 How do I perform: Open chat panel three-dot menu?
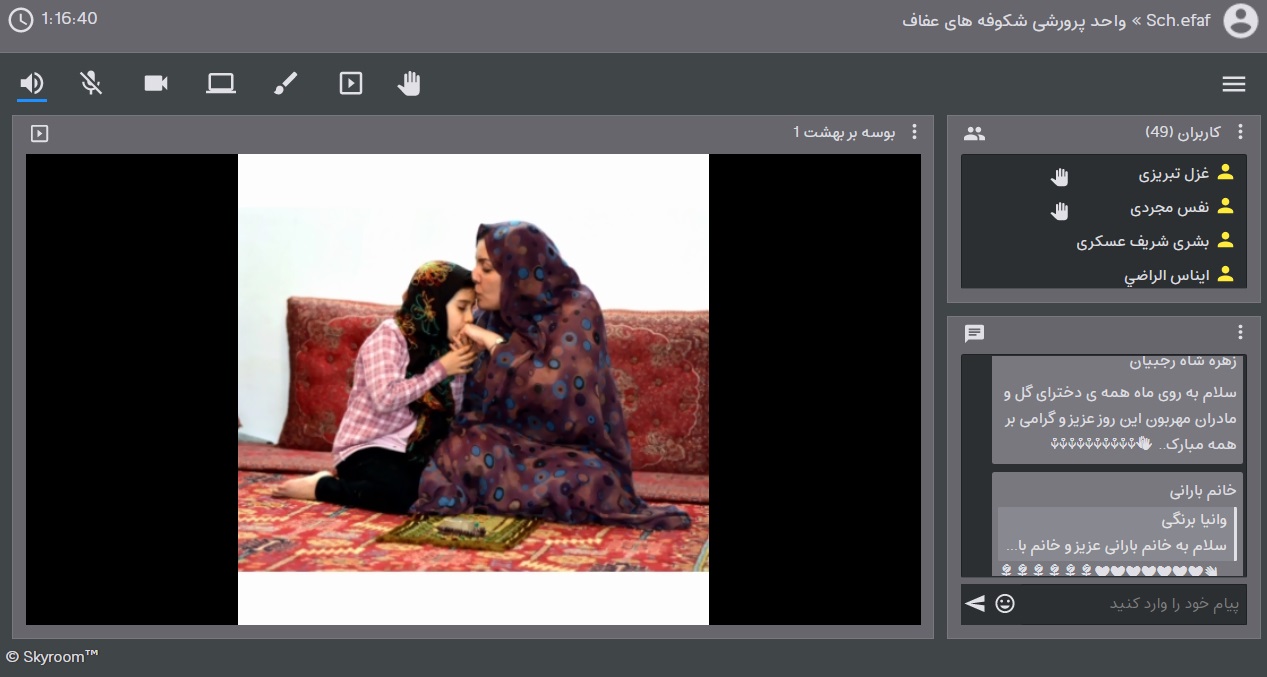(1241, 333)
